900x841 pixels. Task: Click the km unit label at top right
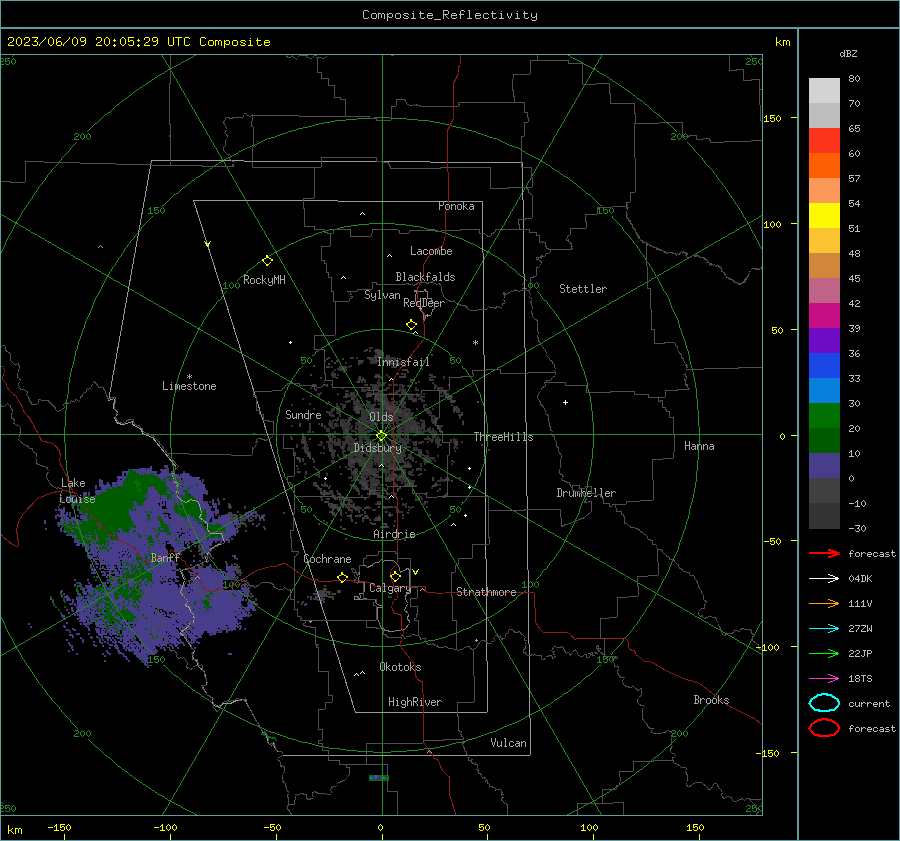pyautogui.click(x=782, y=42)
